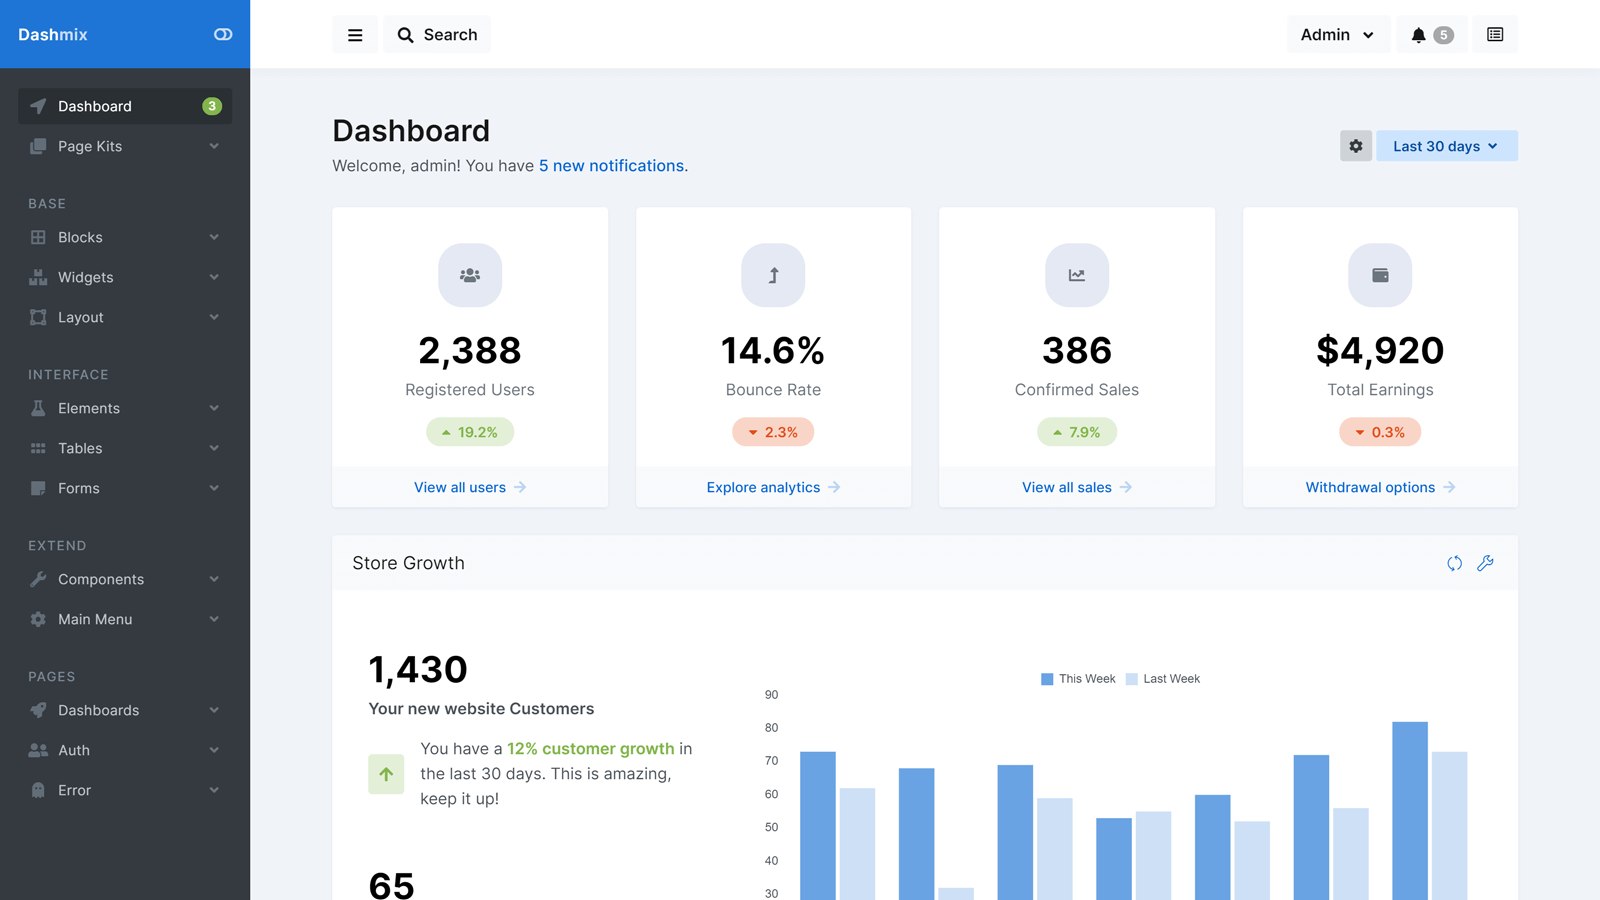Viewport: 1600px width, 900px height.
Task: Refresh the Store Growth block
Action: [x=1454, y=563]
